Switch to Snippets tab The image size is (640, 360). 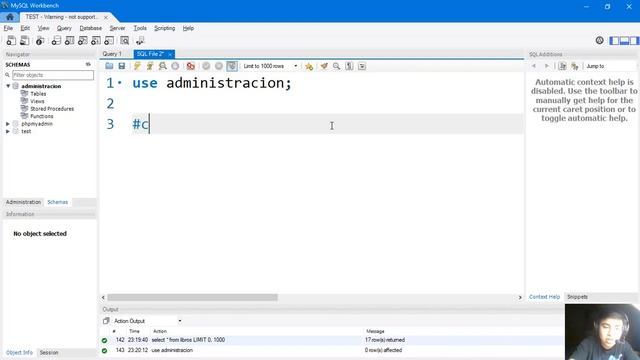click(577, 297)
